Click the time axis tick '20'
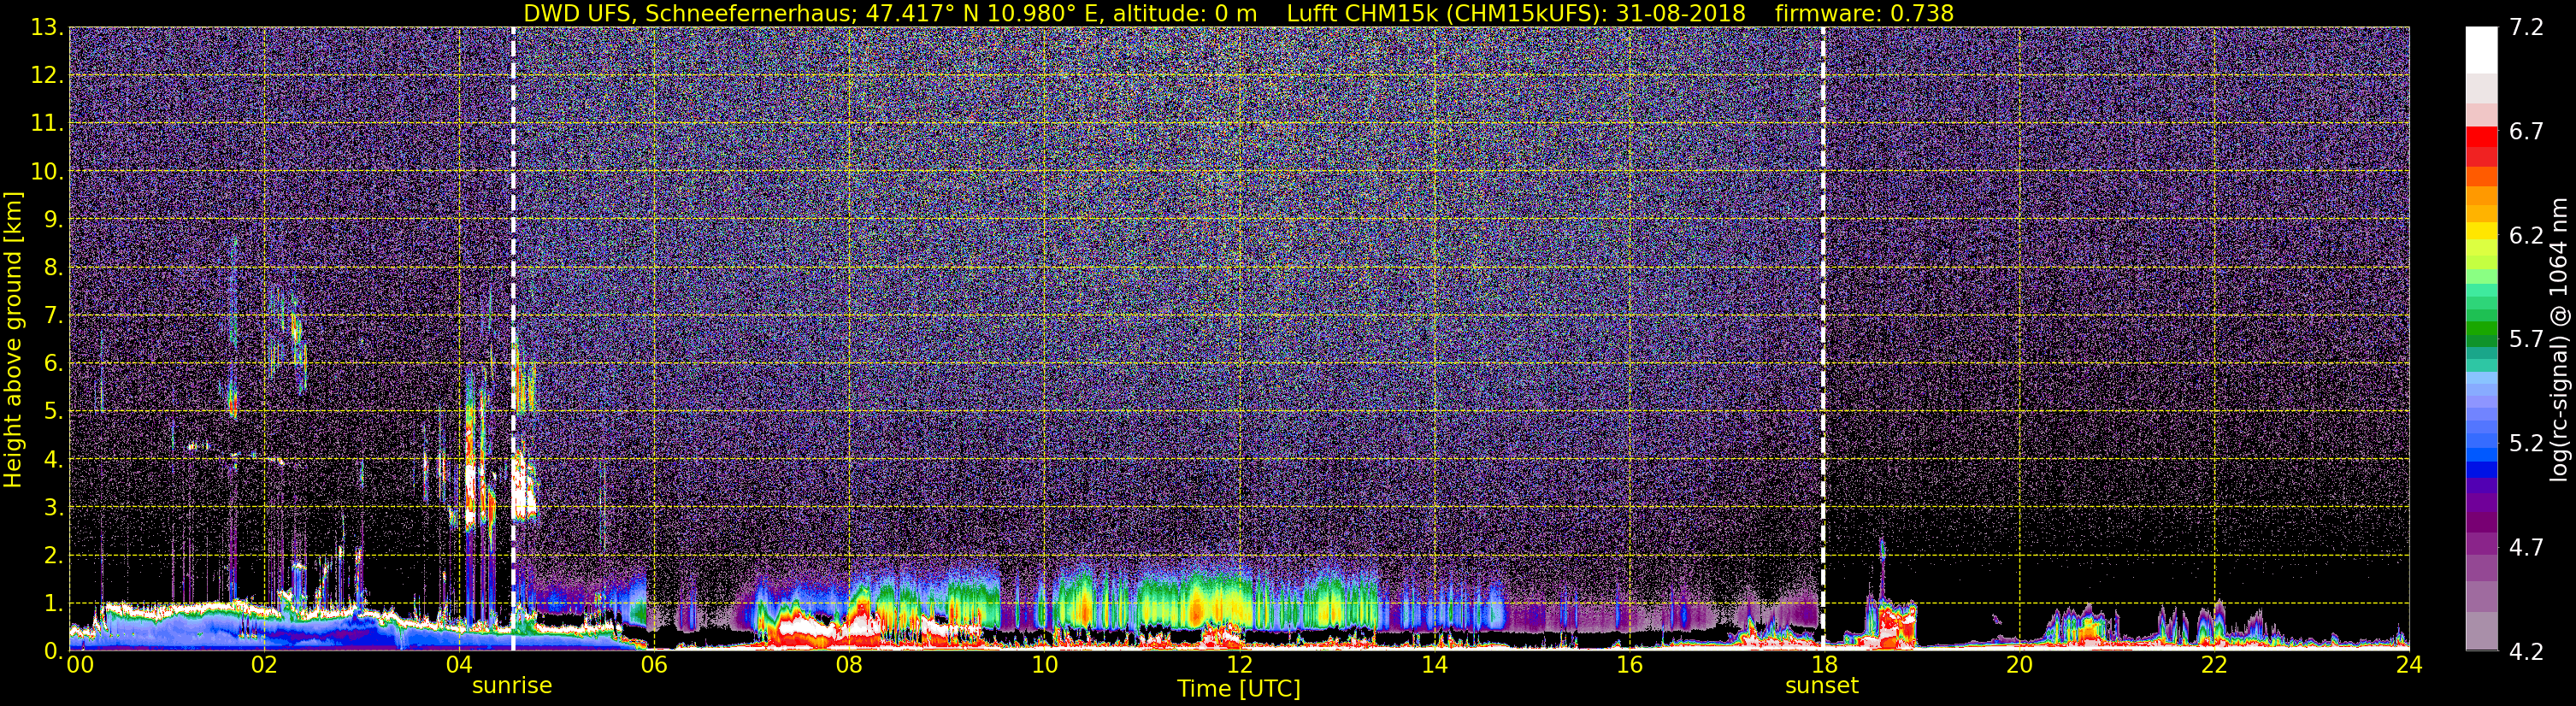The width and height of the screenshot is (2576, 706). [2019, 666]
